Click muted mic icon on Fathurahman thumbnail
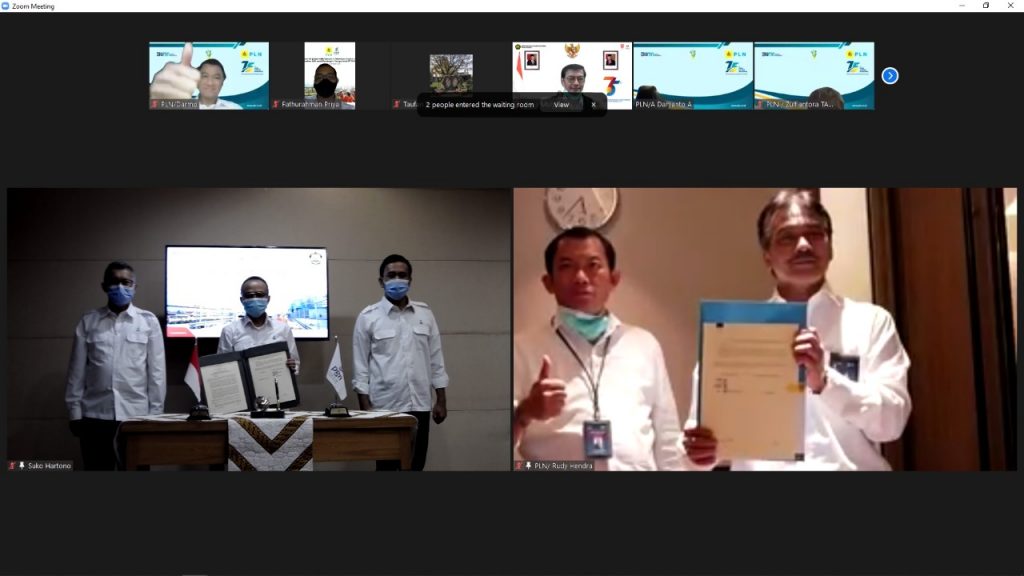Viewport: 1024px width, 576px height. pos(276,104)
